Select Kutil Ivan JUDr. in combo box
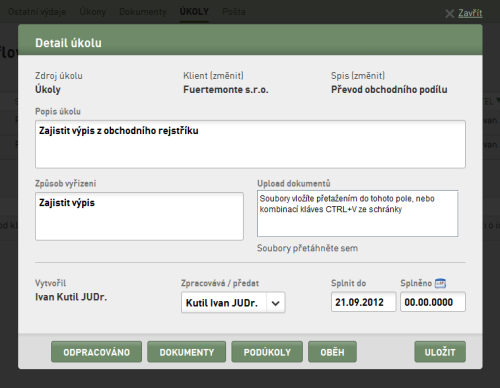Image resolution: width=500 pixels, height=388 pixels. click(233, 303)
